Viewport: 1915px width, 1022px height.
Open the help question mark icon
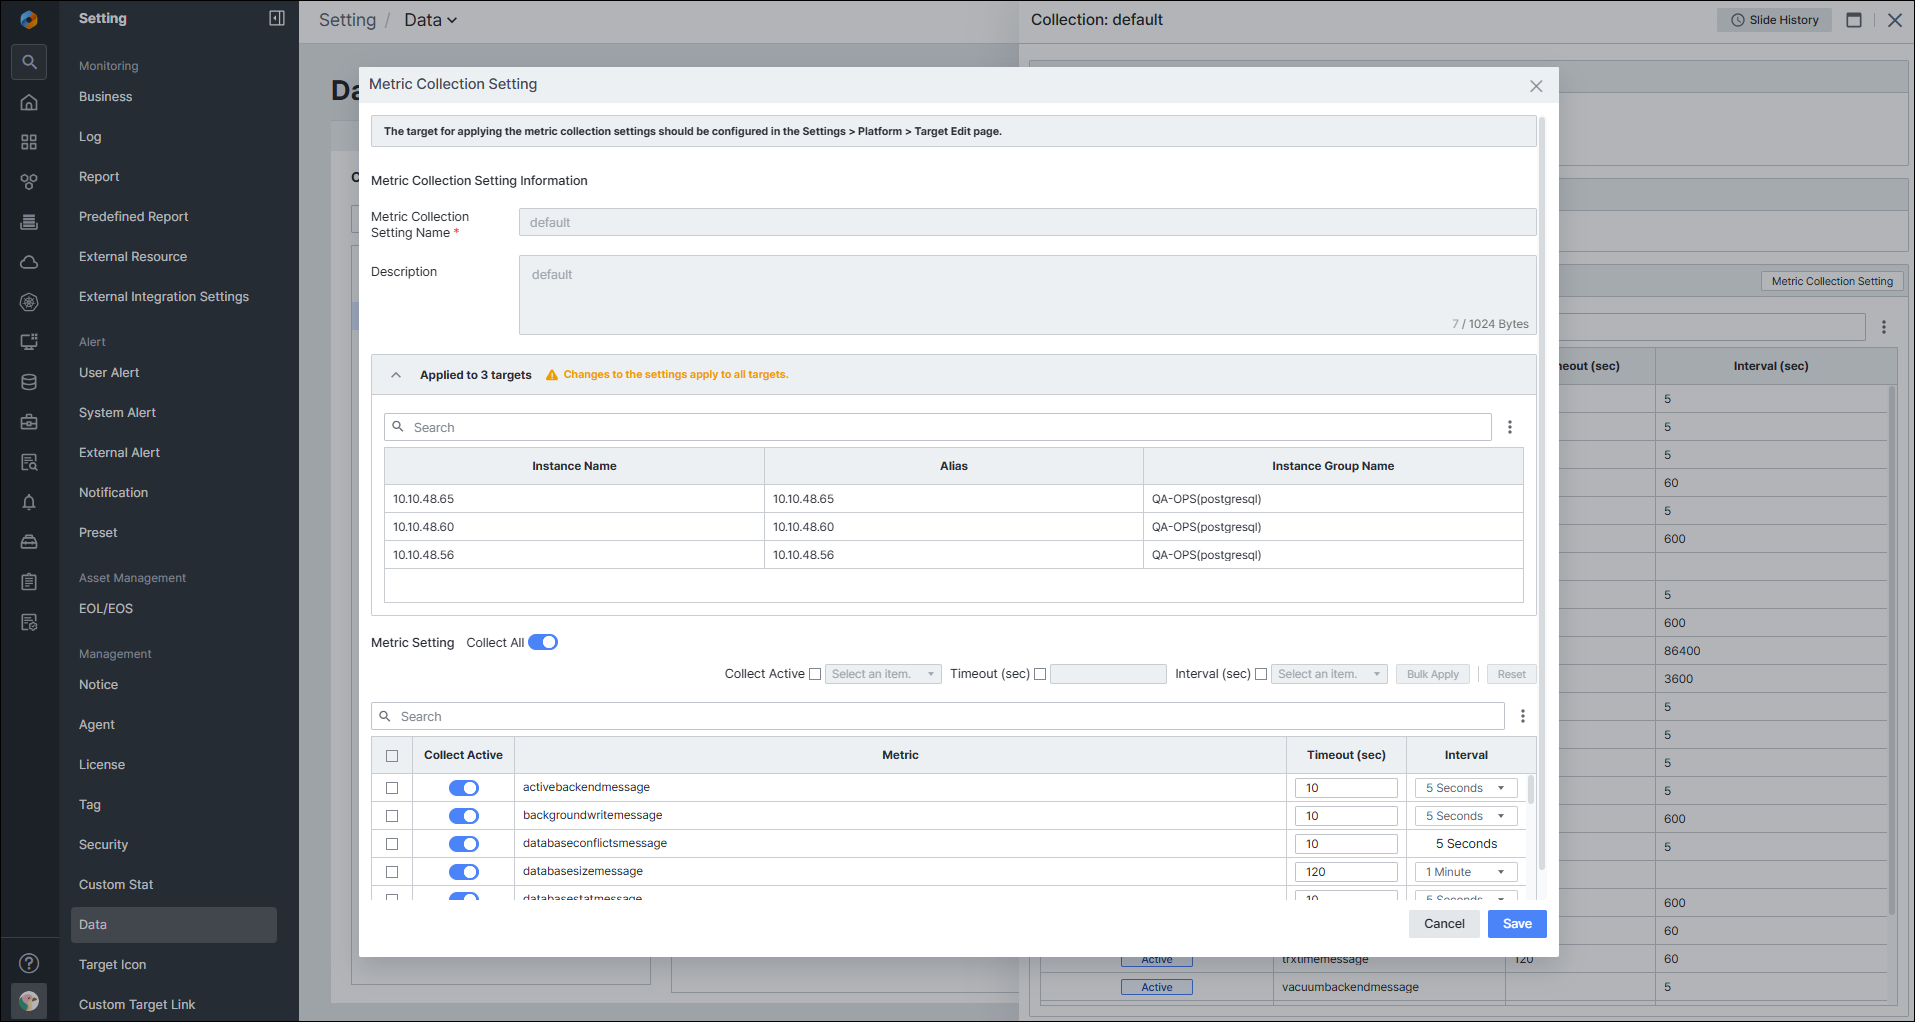click(29, 963)
